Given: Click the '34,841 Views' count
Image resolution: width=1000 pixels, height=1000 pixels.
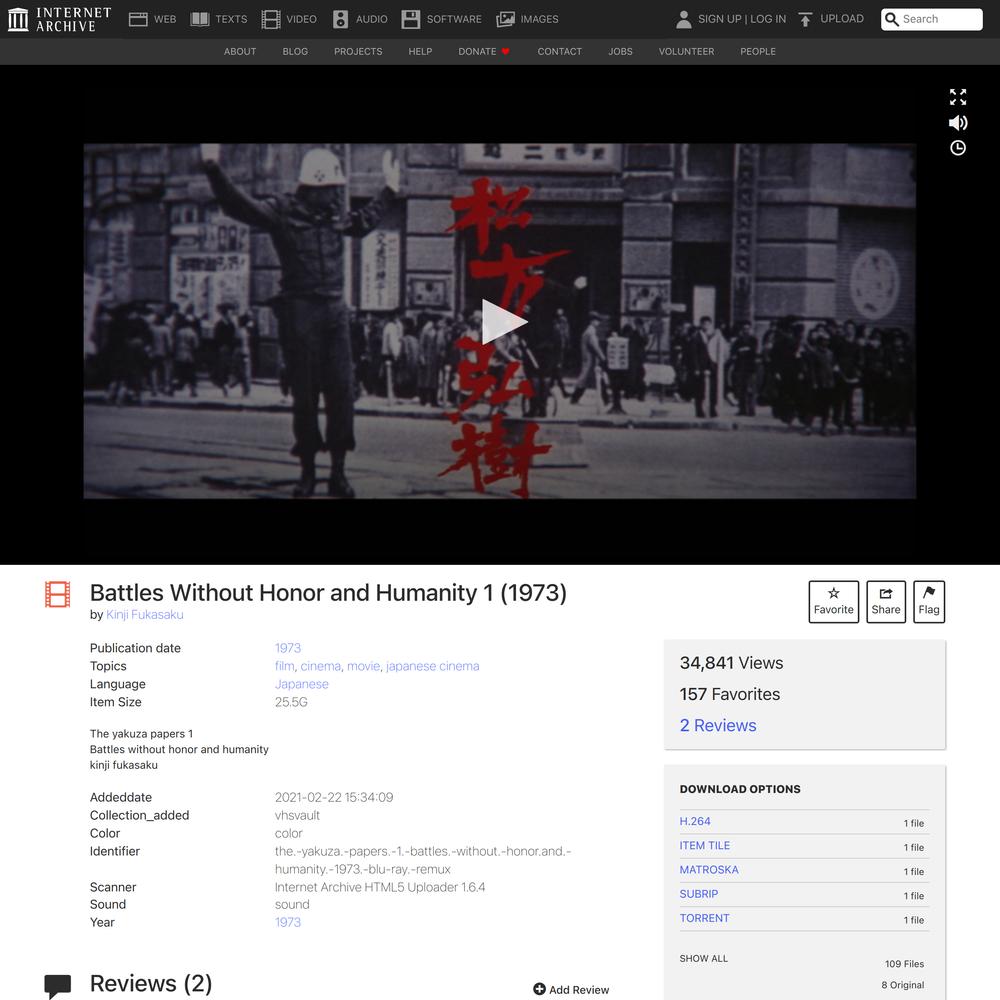Looking at the screenshot, I should 732,663.
